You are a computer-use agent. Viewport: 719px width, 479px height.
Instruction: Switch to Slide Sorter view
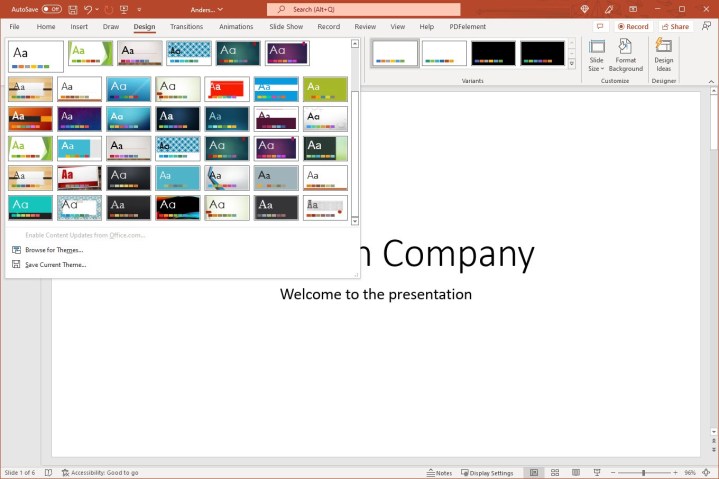coord(555,473)
